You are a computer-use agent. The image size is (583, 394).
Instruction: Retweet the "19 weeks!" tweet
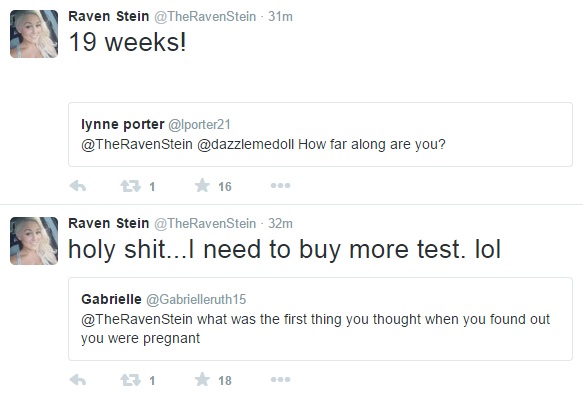[x=131, y=186]
